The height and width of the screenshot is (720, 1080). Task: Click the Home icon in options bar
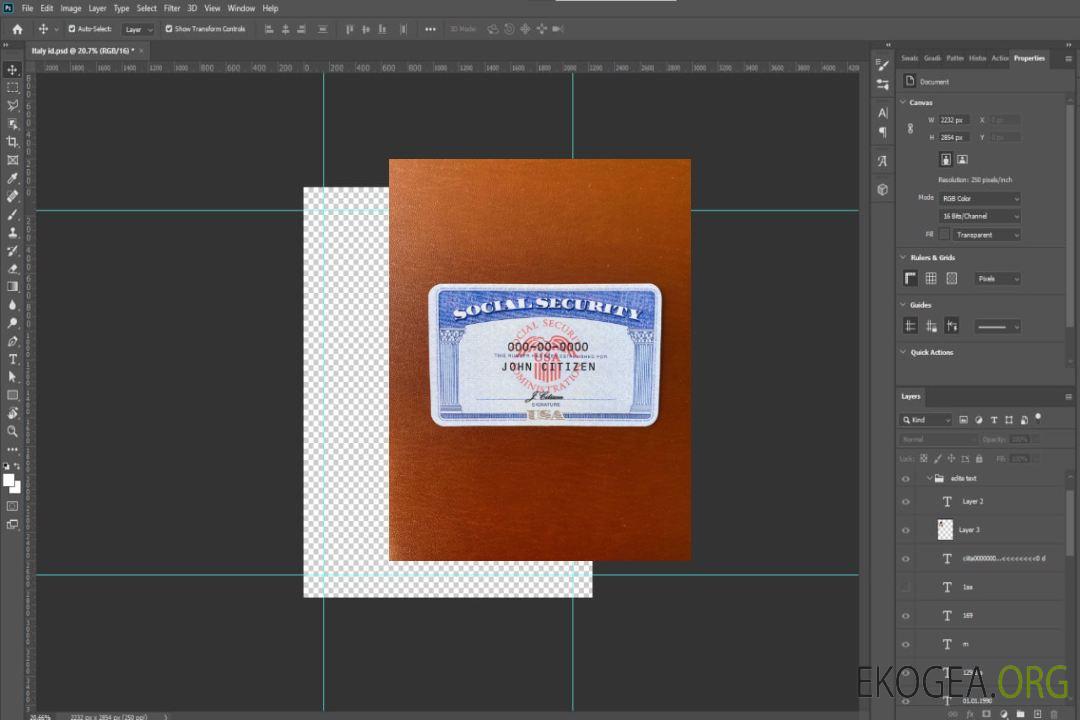click(x=17, y=29)
